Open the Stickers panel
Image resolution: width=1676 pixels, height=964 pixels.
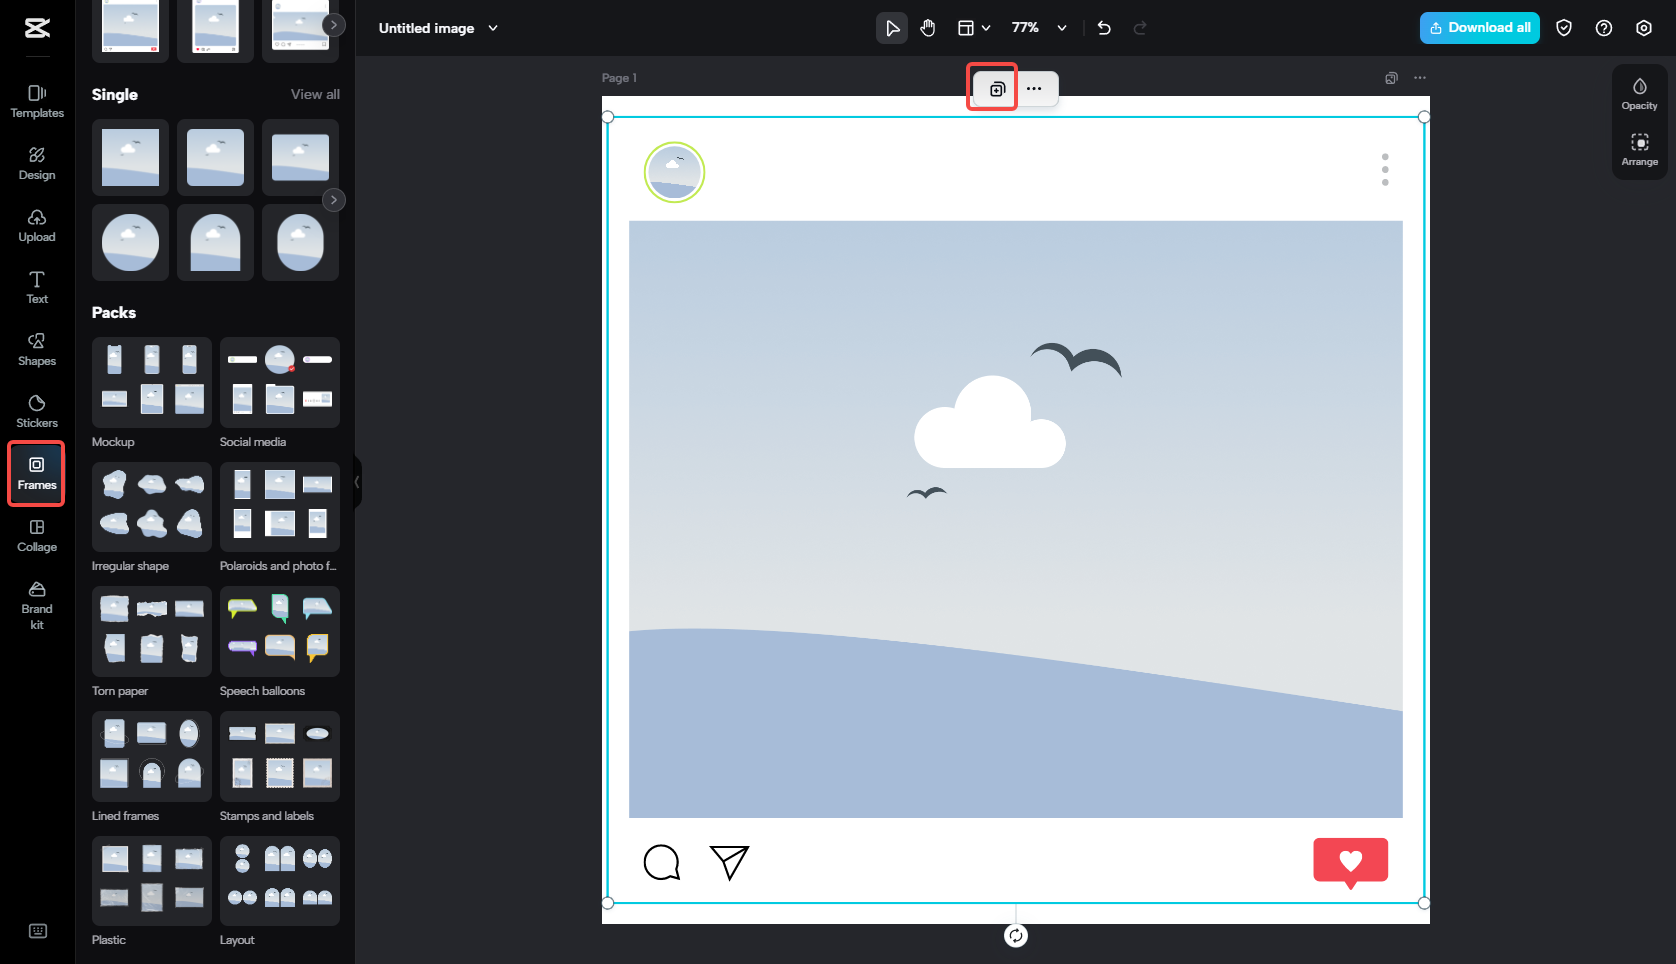pyautogui.click(x=37, y=411)
